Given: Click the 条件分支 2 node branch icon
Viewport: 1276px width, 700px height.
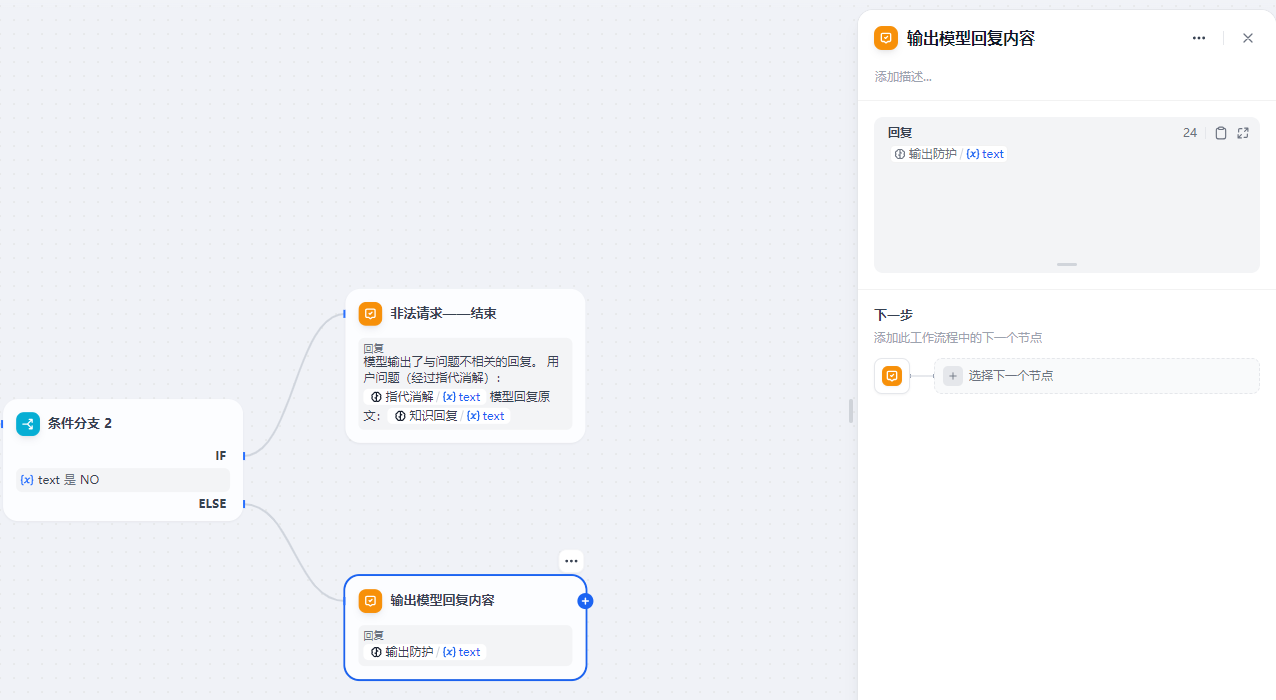Looking at the screenshot, I should coord(28,424).
